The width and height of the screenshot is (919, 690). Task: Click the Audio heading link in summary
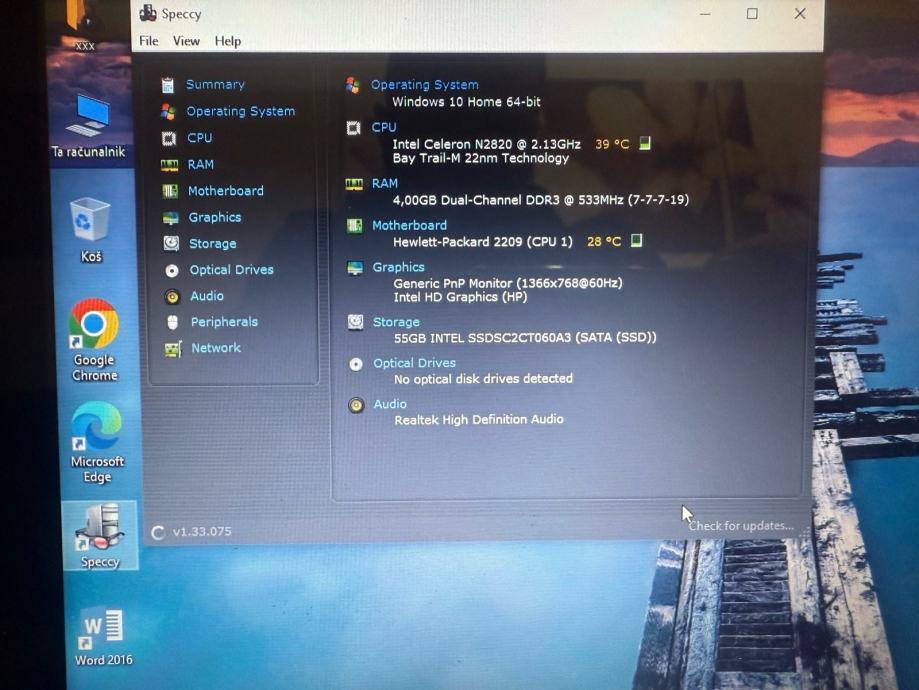tap(390, 404)
